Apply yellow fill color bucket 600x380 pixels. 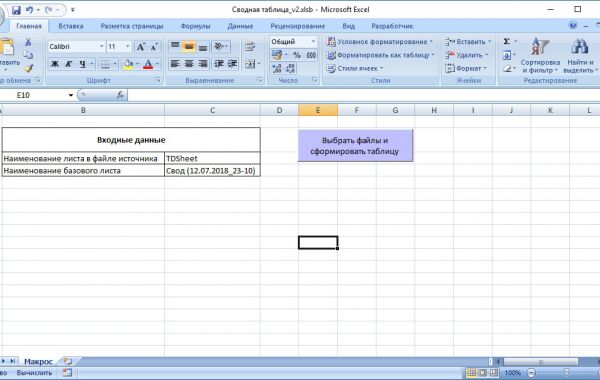(x=128, y=64)
